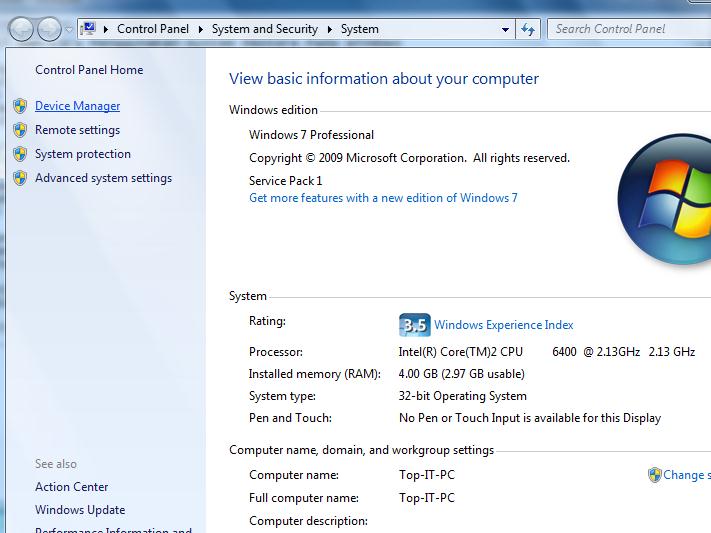Expand the arrow before Control Panel breadcrumb
Image resolution: width=711 pixels, height=533 pixels.
coord(106,29)
